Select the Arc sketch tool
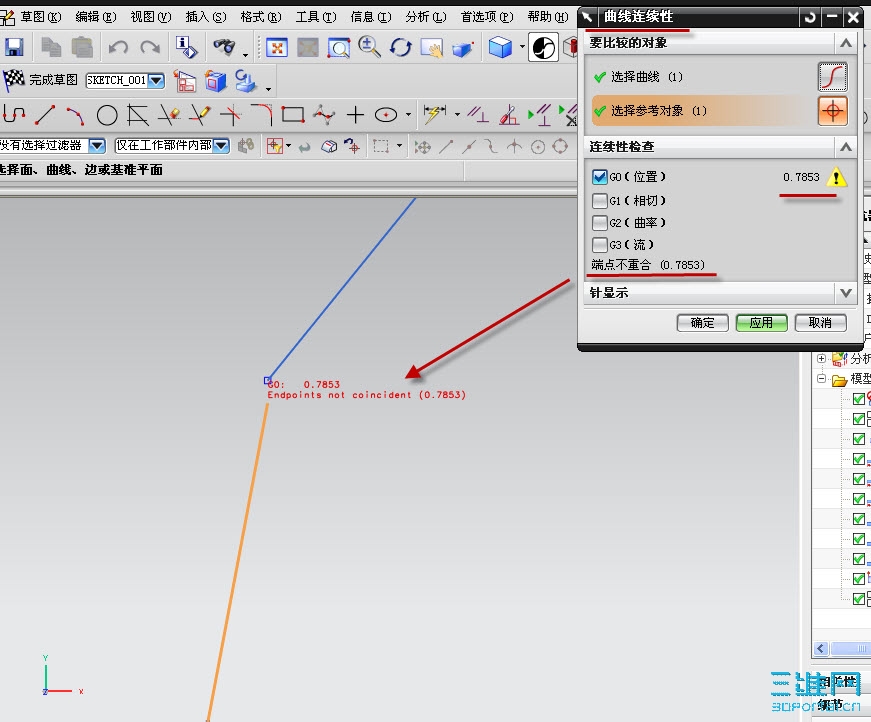 coord(76,116)
